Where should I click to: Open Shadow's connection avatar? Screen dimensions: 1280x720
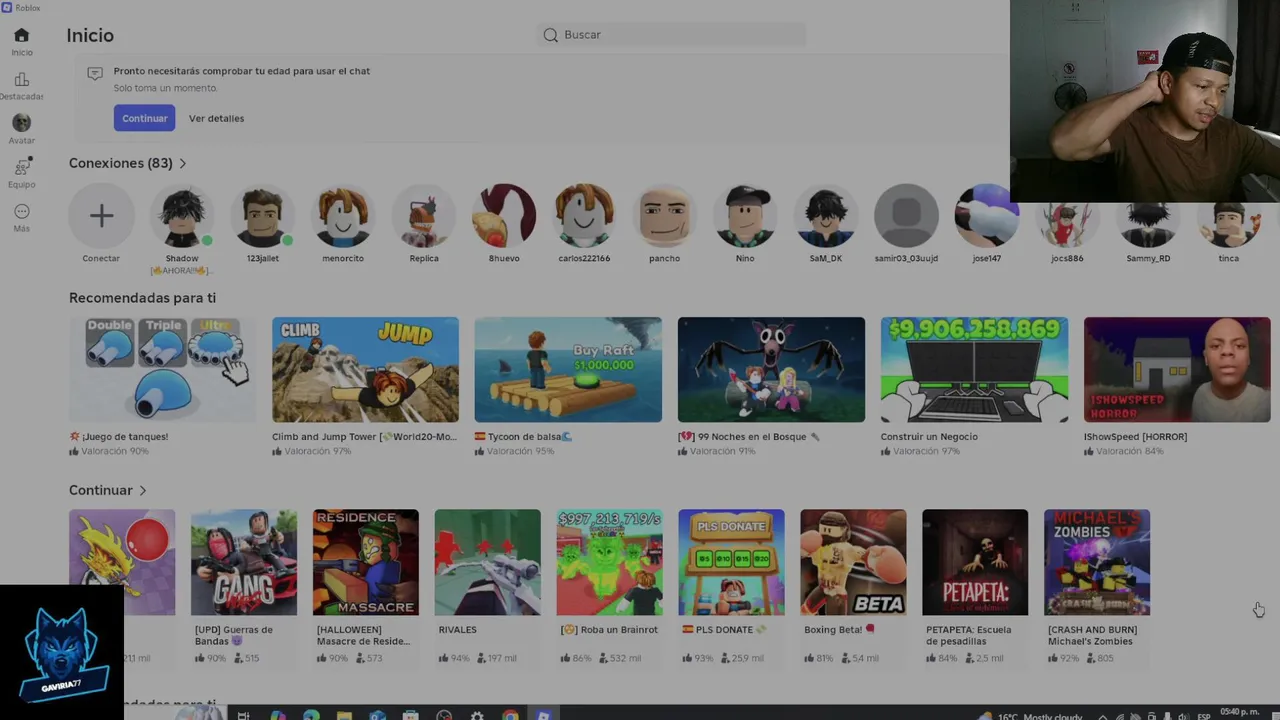click(182, 216)
